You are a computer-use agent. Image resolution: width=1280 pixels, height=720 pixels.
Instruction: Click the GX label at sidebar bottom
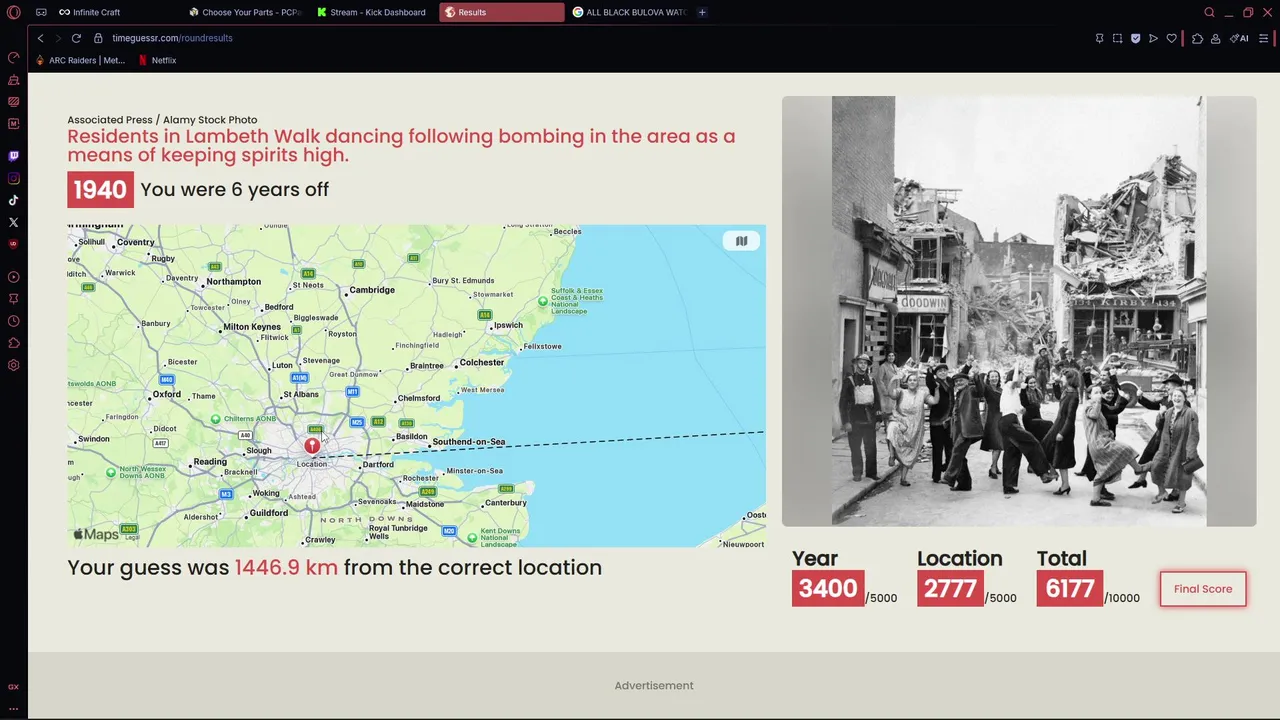pos(14,686)
